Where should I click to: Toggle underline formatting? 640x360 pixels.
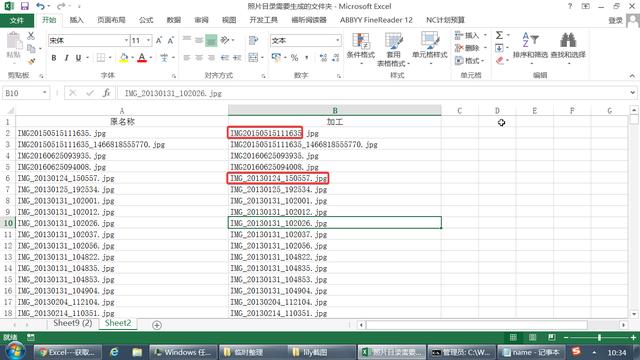click(x=78, y=58)
